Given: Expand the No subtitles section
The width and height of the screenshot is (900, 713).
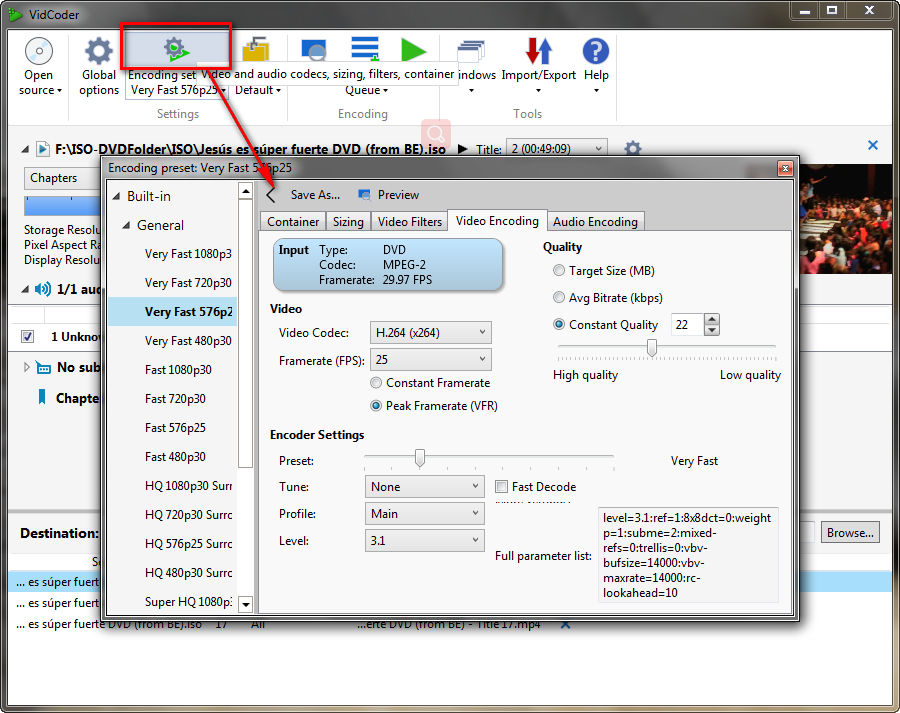Looking at the screenshot, I should coord(26,367).
